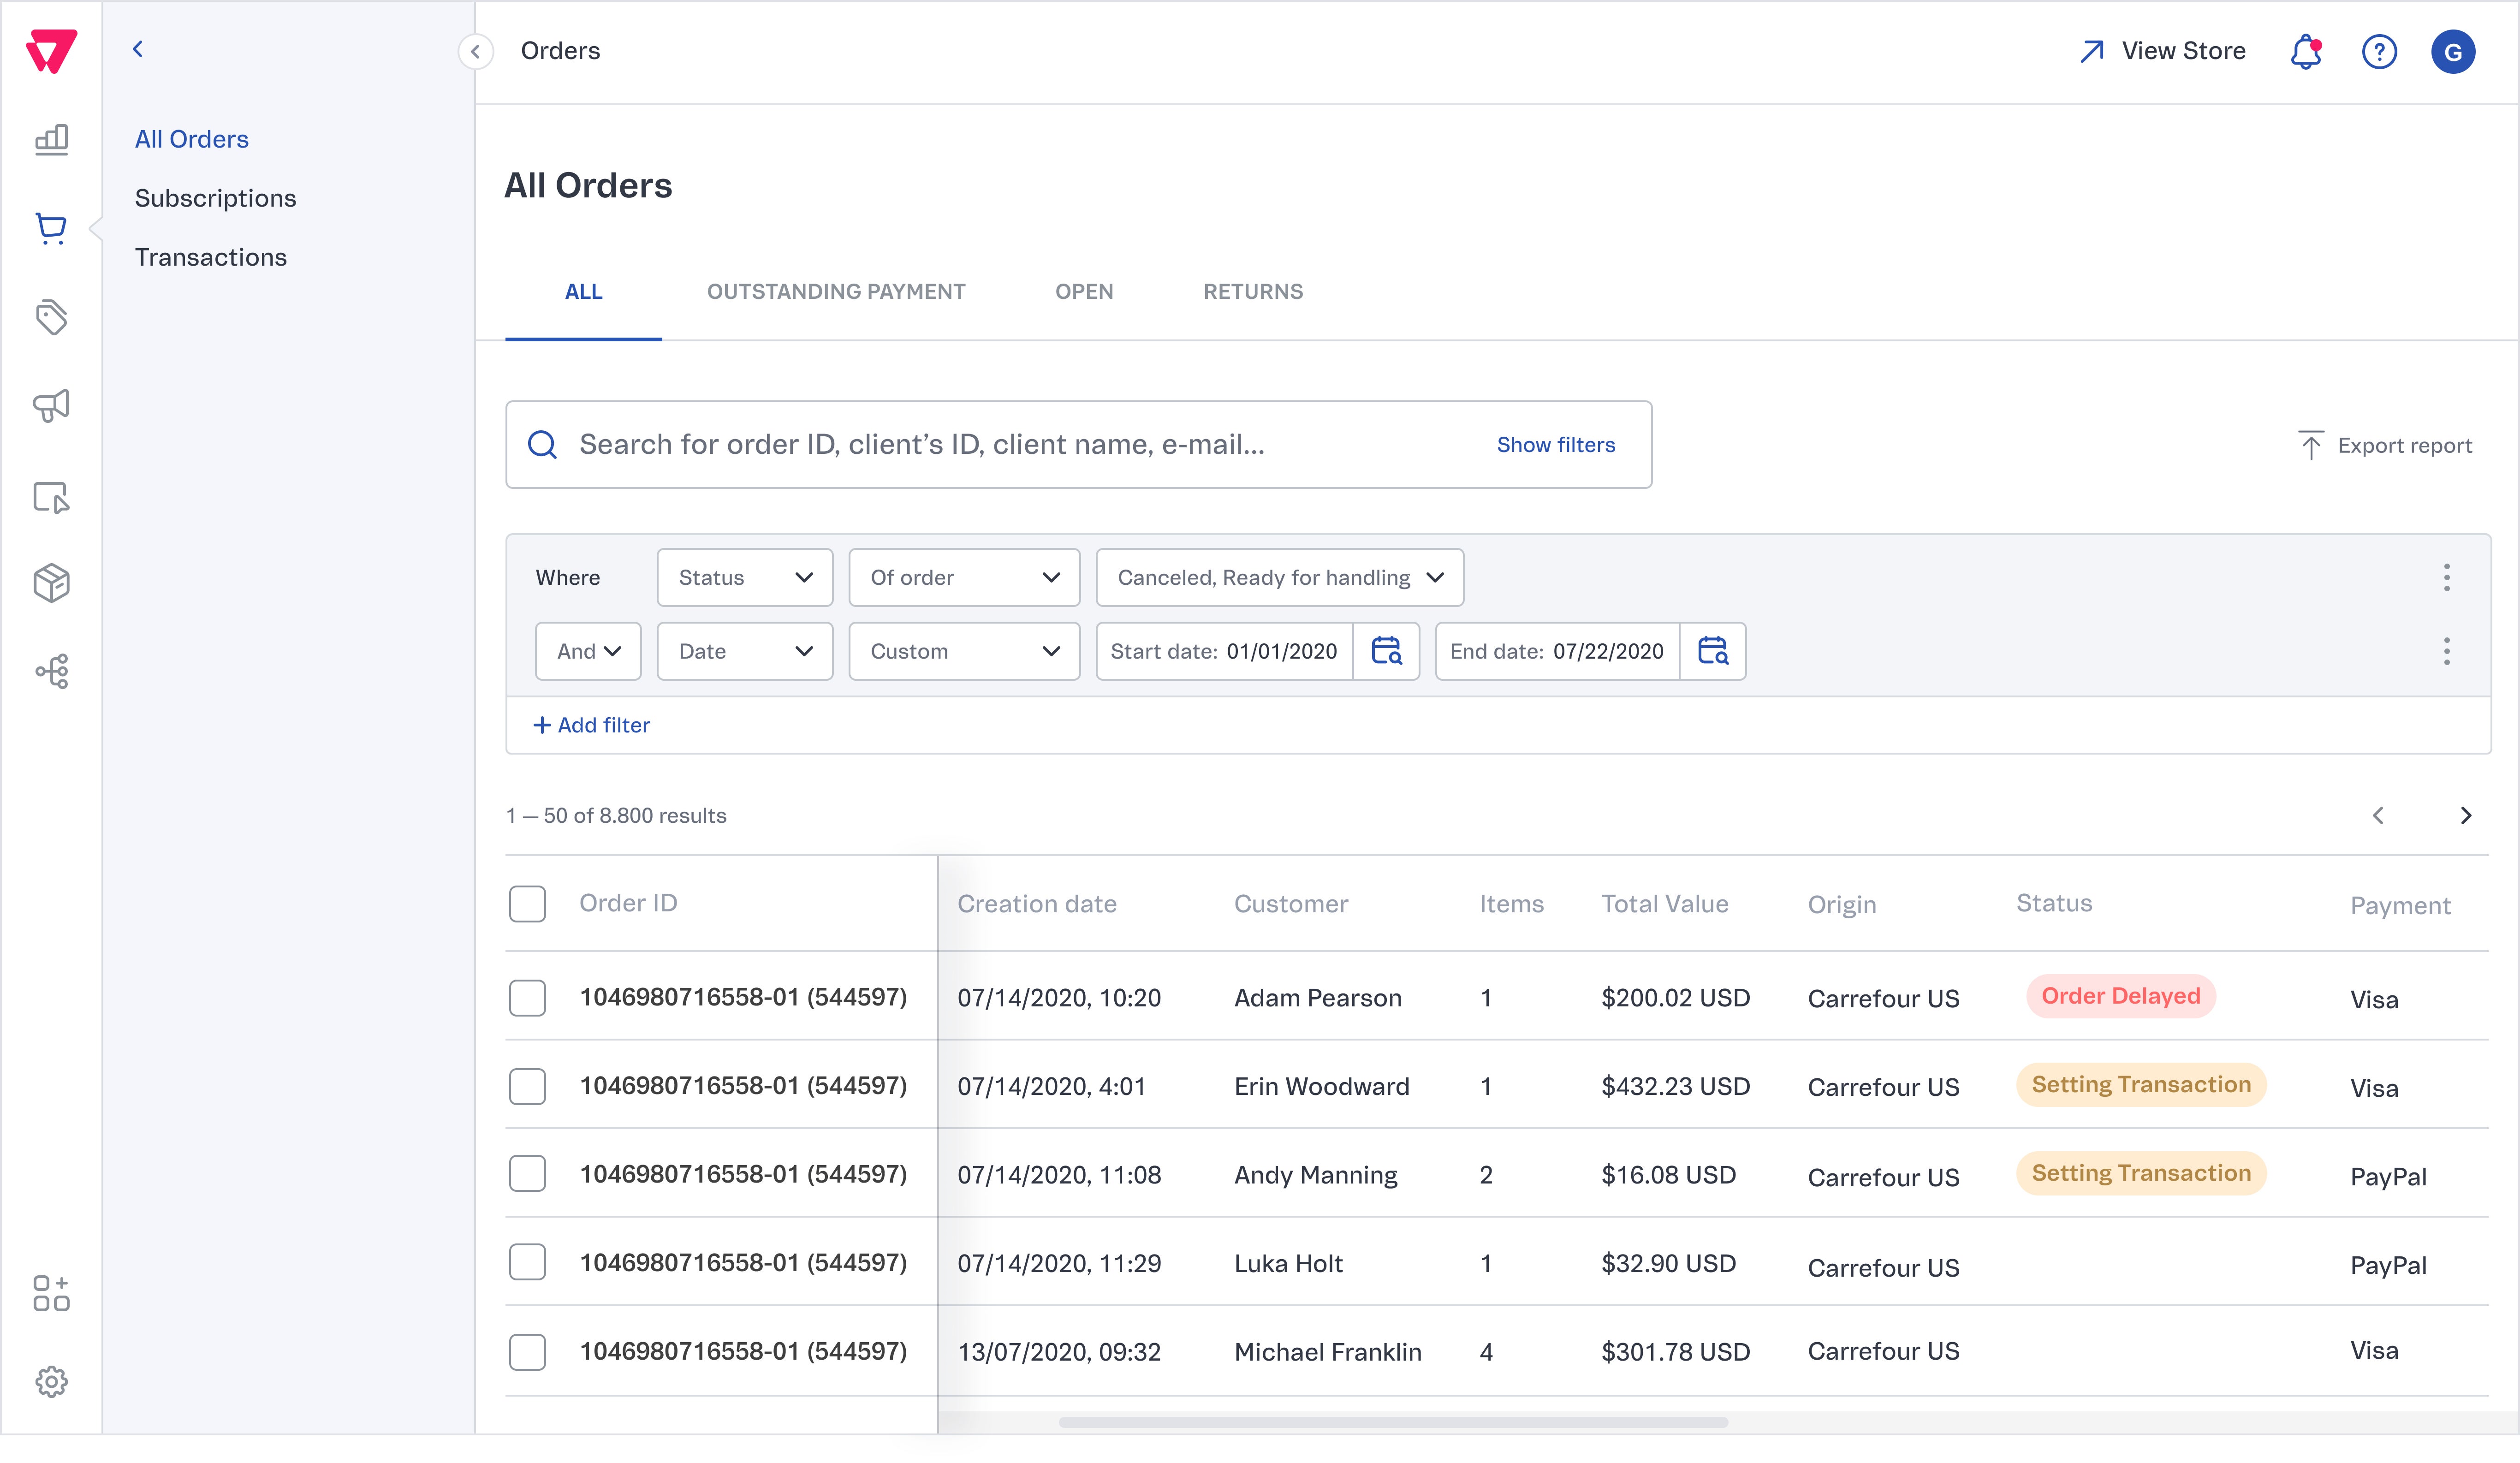
Task: Switch to the Outstanding Payment tab
Action: (x=836, y=292)
